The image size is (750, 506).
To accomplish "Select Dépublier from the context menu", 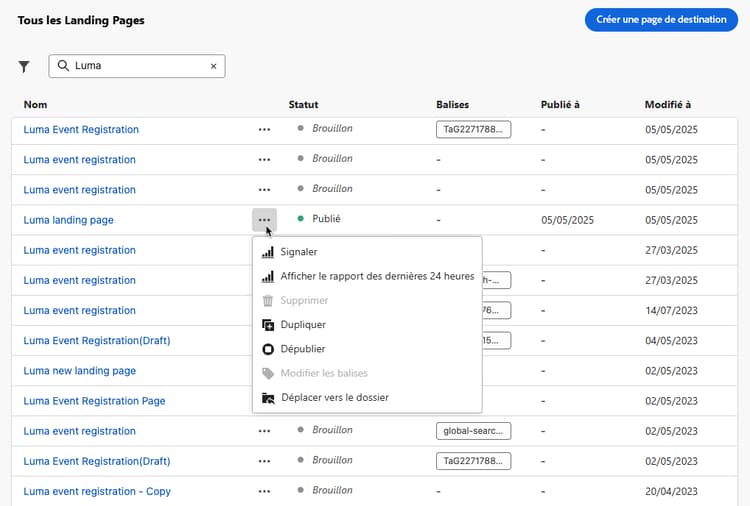I will coord(302,349).
